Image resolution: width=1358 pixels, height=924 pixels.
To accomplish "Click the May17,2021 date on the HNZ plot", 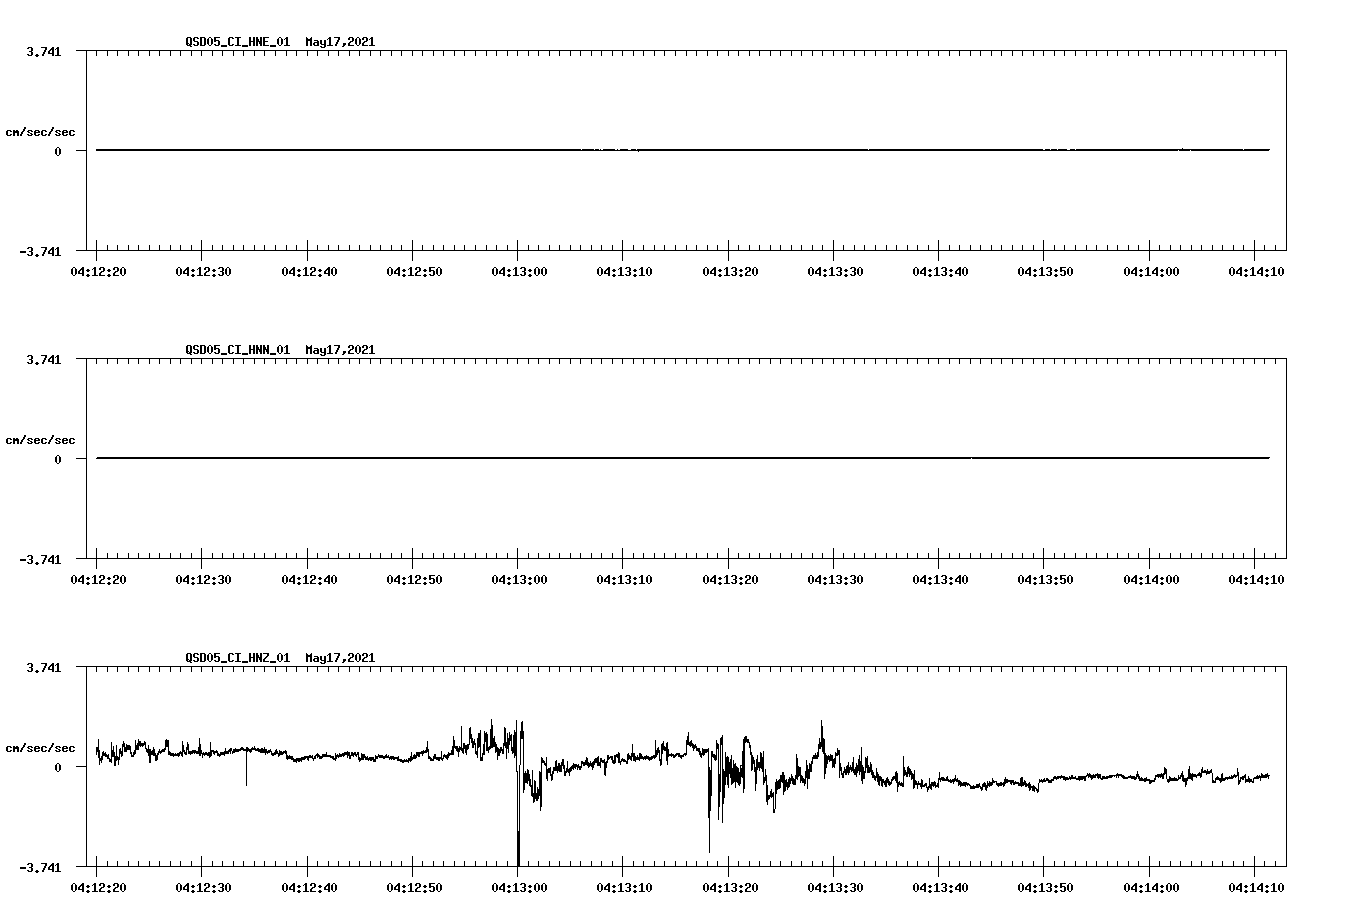I will pos(340,659).
